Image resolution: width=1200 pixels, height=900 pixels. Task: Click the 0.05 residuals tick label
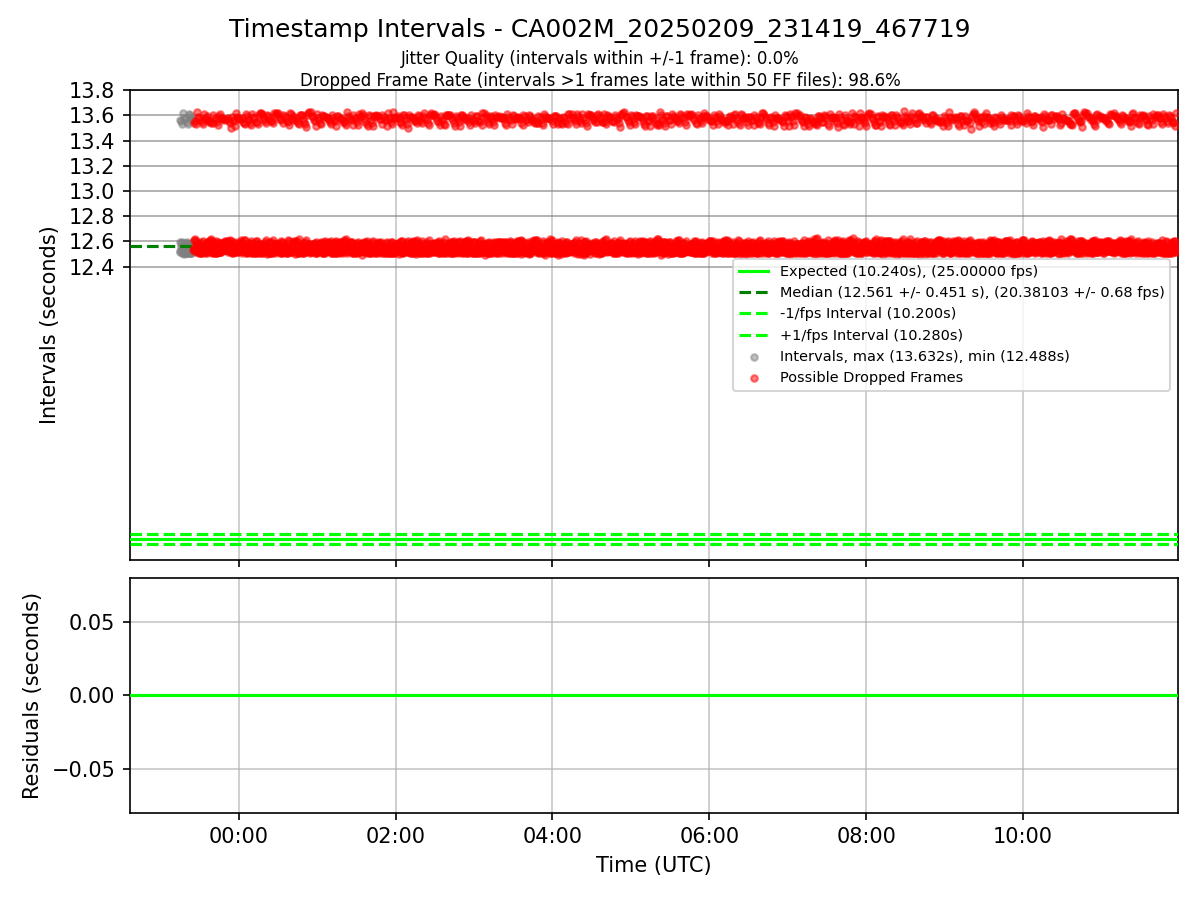click(x=96, y=622)
